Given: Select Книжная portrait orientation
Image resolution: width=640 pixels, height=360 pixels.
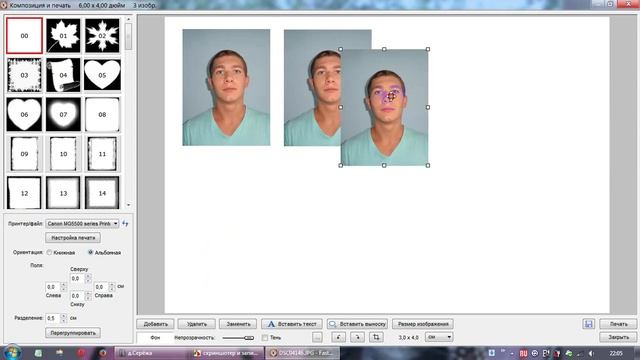Looking at the screenshot, I should click(49, 252).
